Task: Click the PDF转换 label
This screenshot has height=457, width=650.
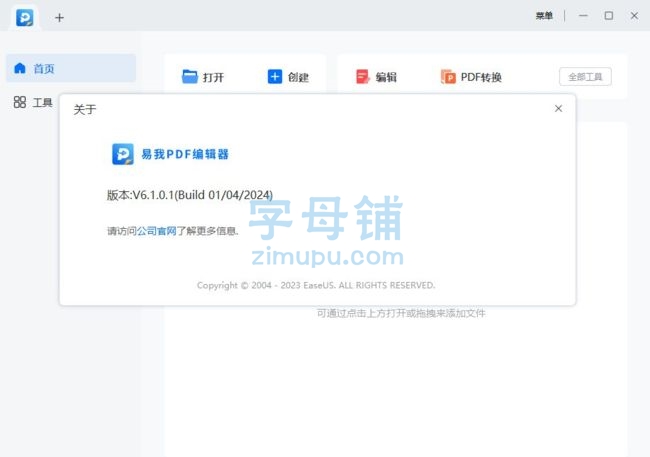Action: 481,77
